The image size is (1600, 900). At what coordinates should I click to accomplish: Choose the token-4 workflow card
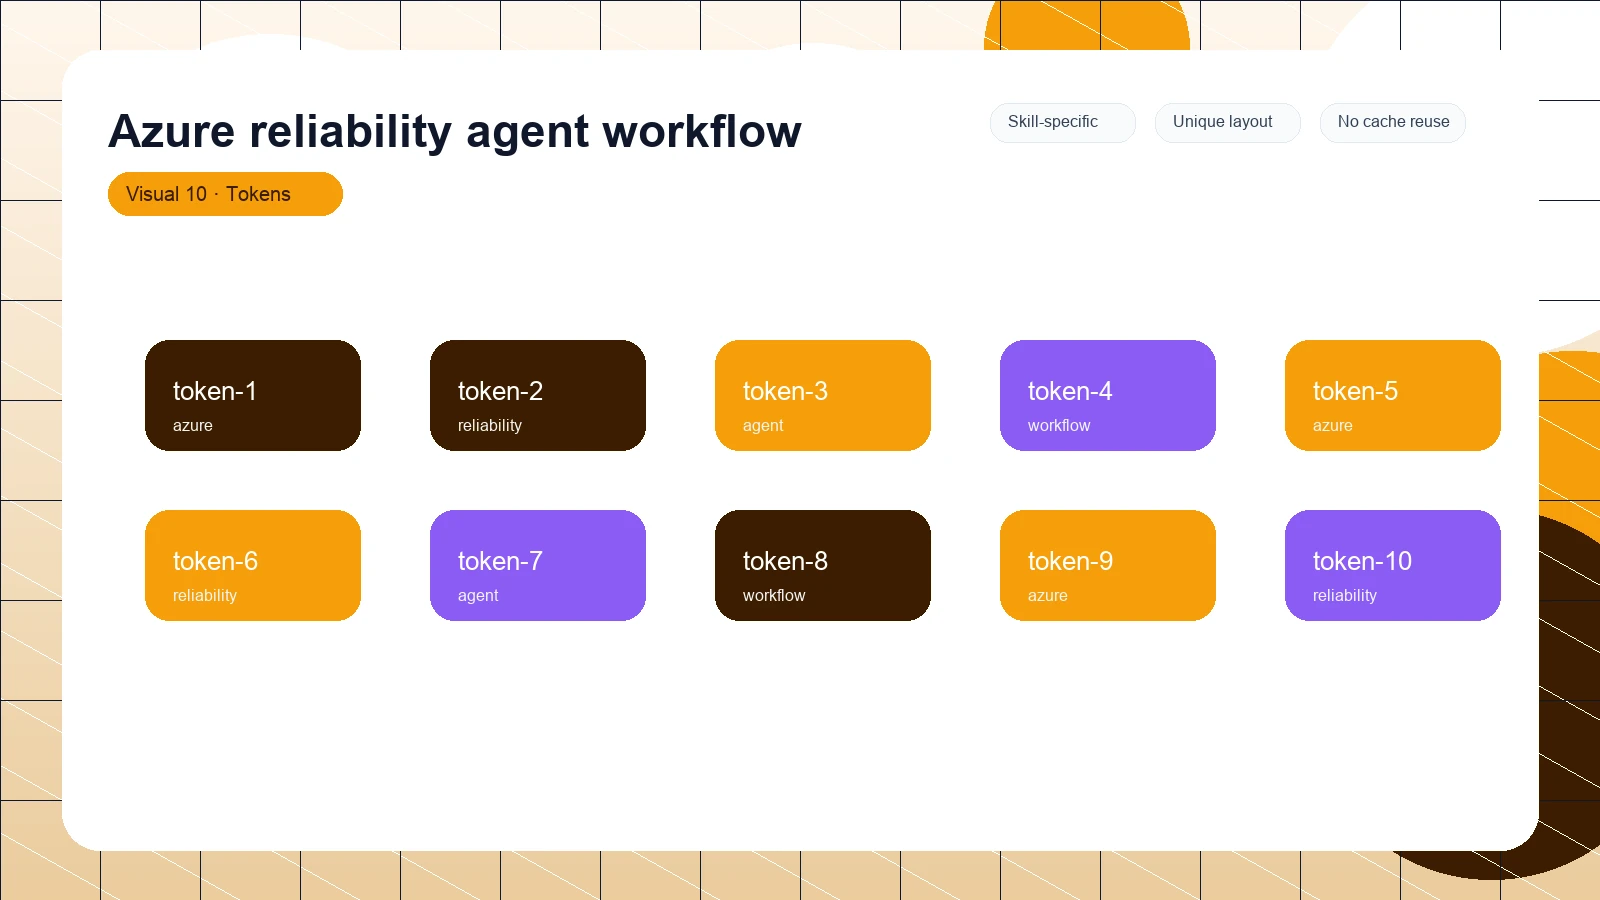tap(1108, 395)
